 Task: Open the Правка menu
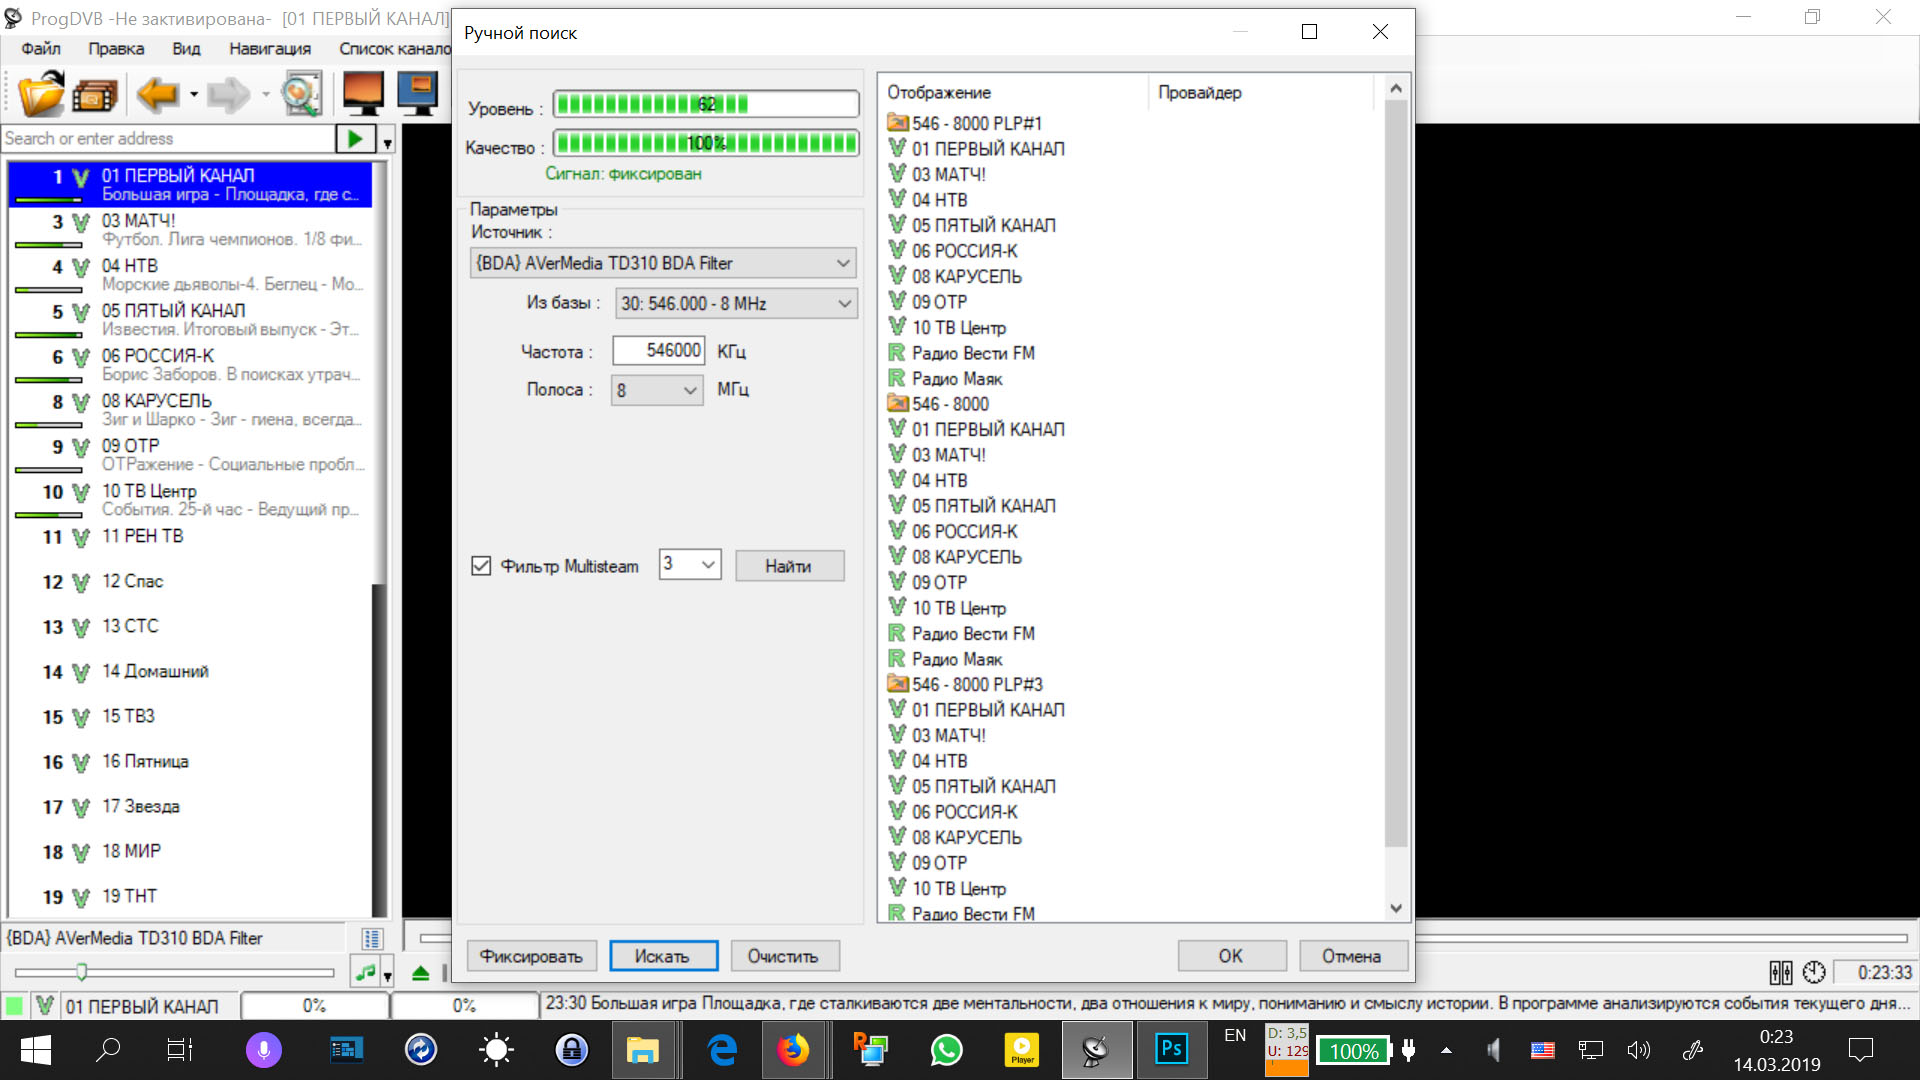click(x=116, y=49)
